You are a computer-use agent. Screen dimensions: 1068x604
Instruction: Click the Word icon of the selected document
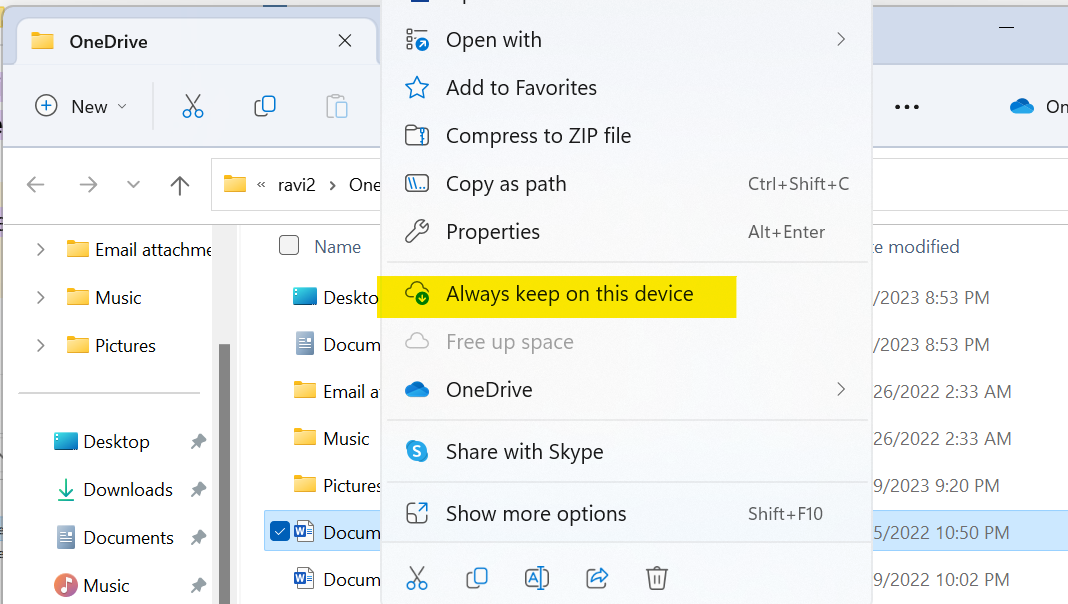304,532
